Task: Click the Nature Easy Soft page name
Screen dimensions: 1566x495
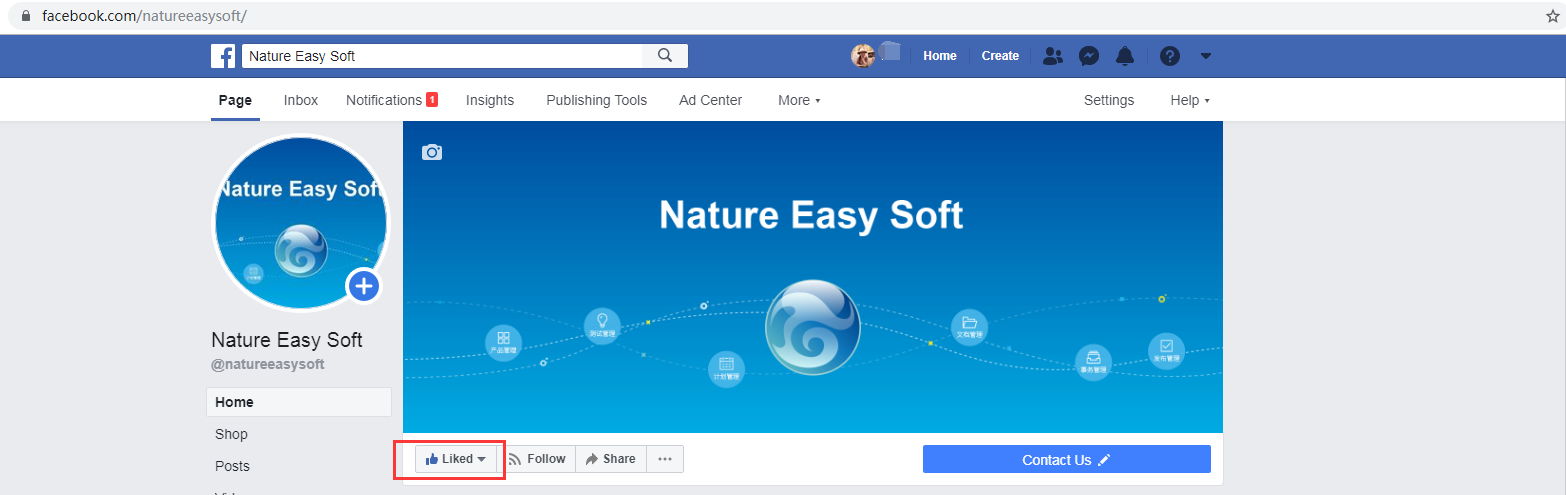Action: coord(287,340)
